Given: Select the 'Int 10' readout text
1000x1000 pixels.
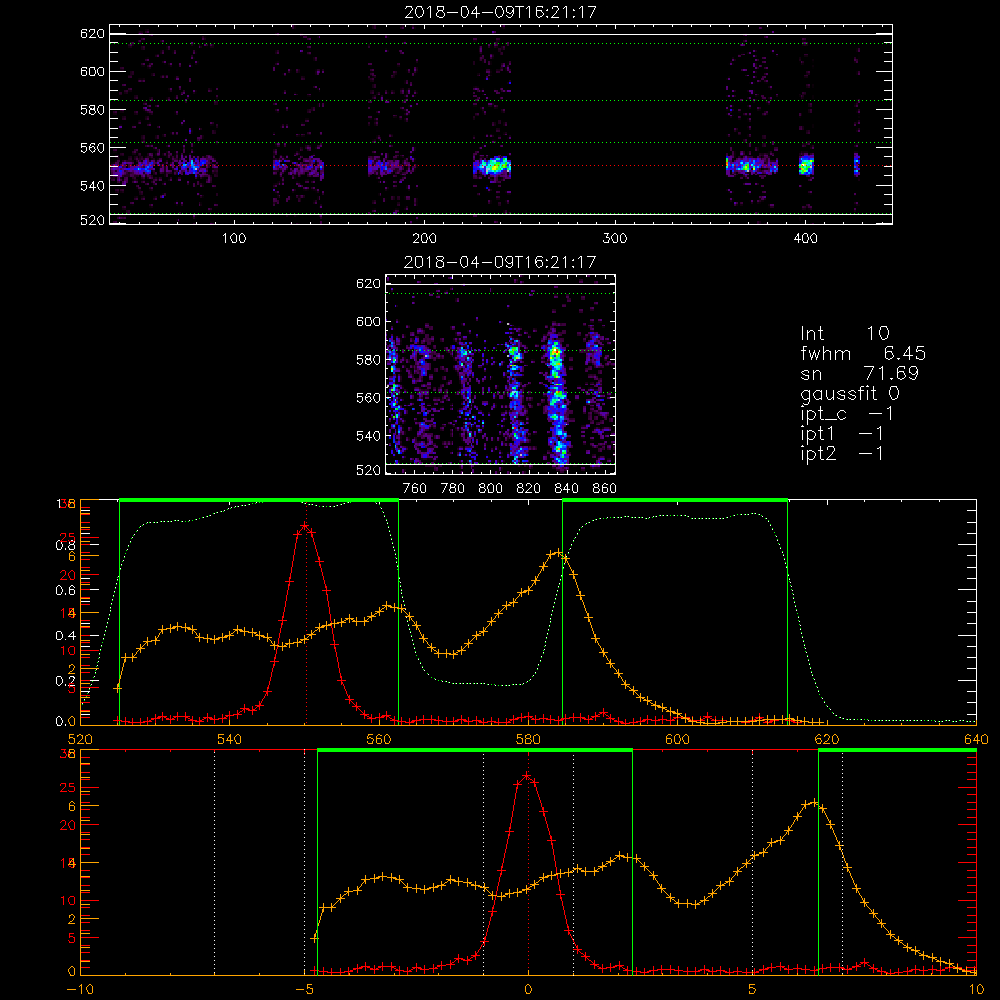Looking at the screenshot, I should tap(845, 333).
